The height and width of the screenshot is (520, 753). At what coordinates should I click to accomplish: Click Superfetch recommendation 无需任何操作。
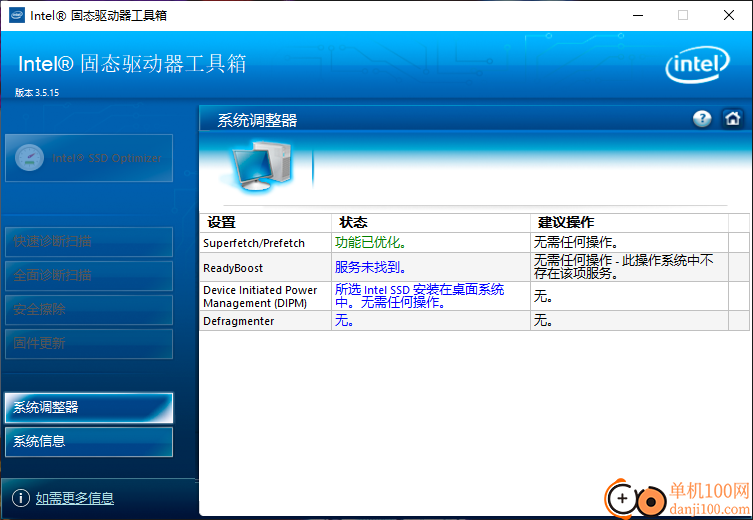[x=576, y=242]
